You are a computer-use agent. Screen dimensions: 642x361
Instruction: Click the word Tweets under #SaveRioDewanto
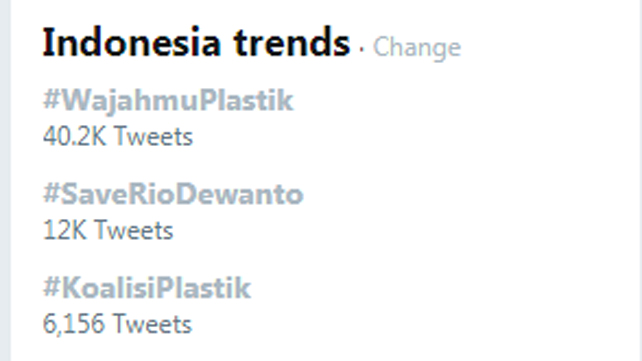(134, 230)
